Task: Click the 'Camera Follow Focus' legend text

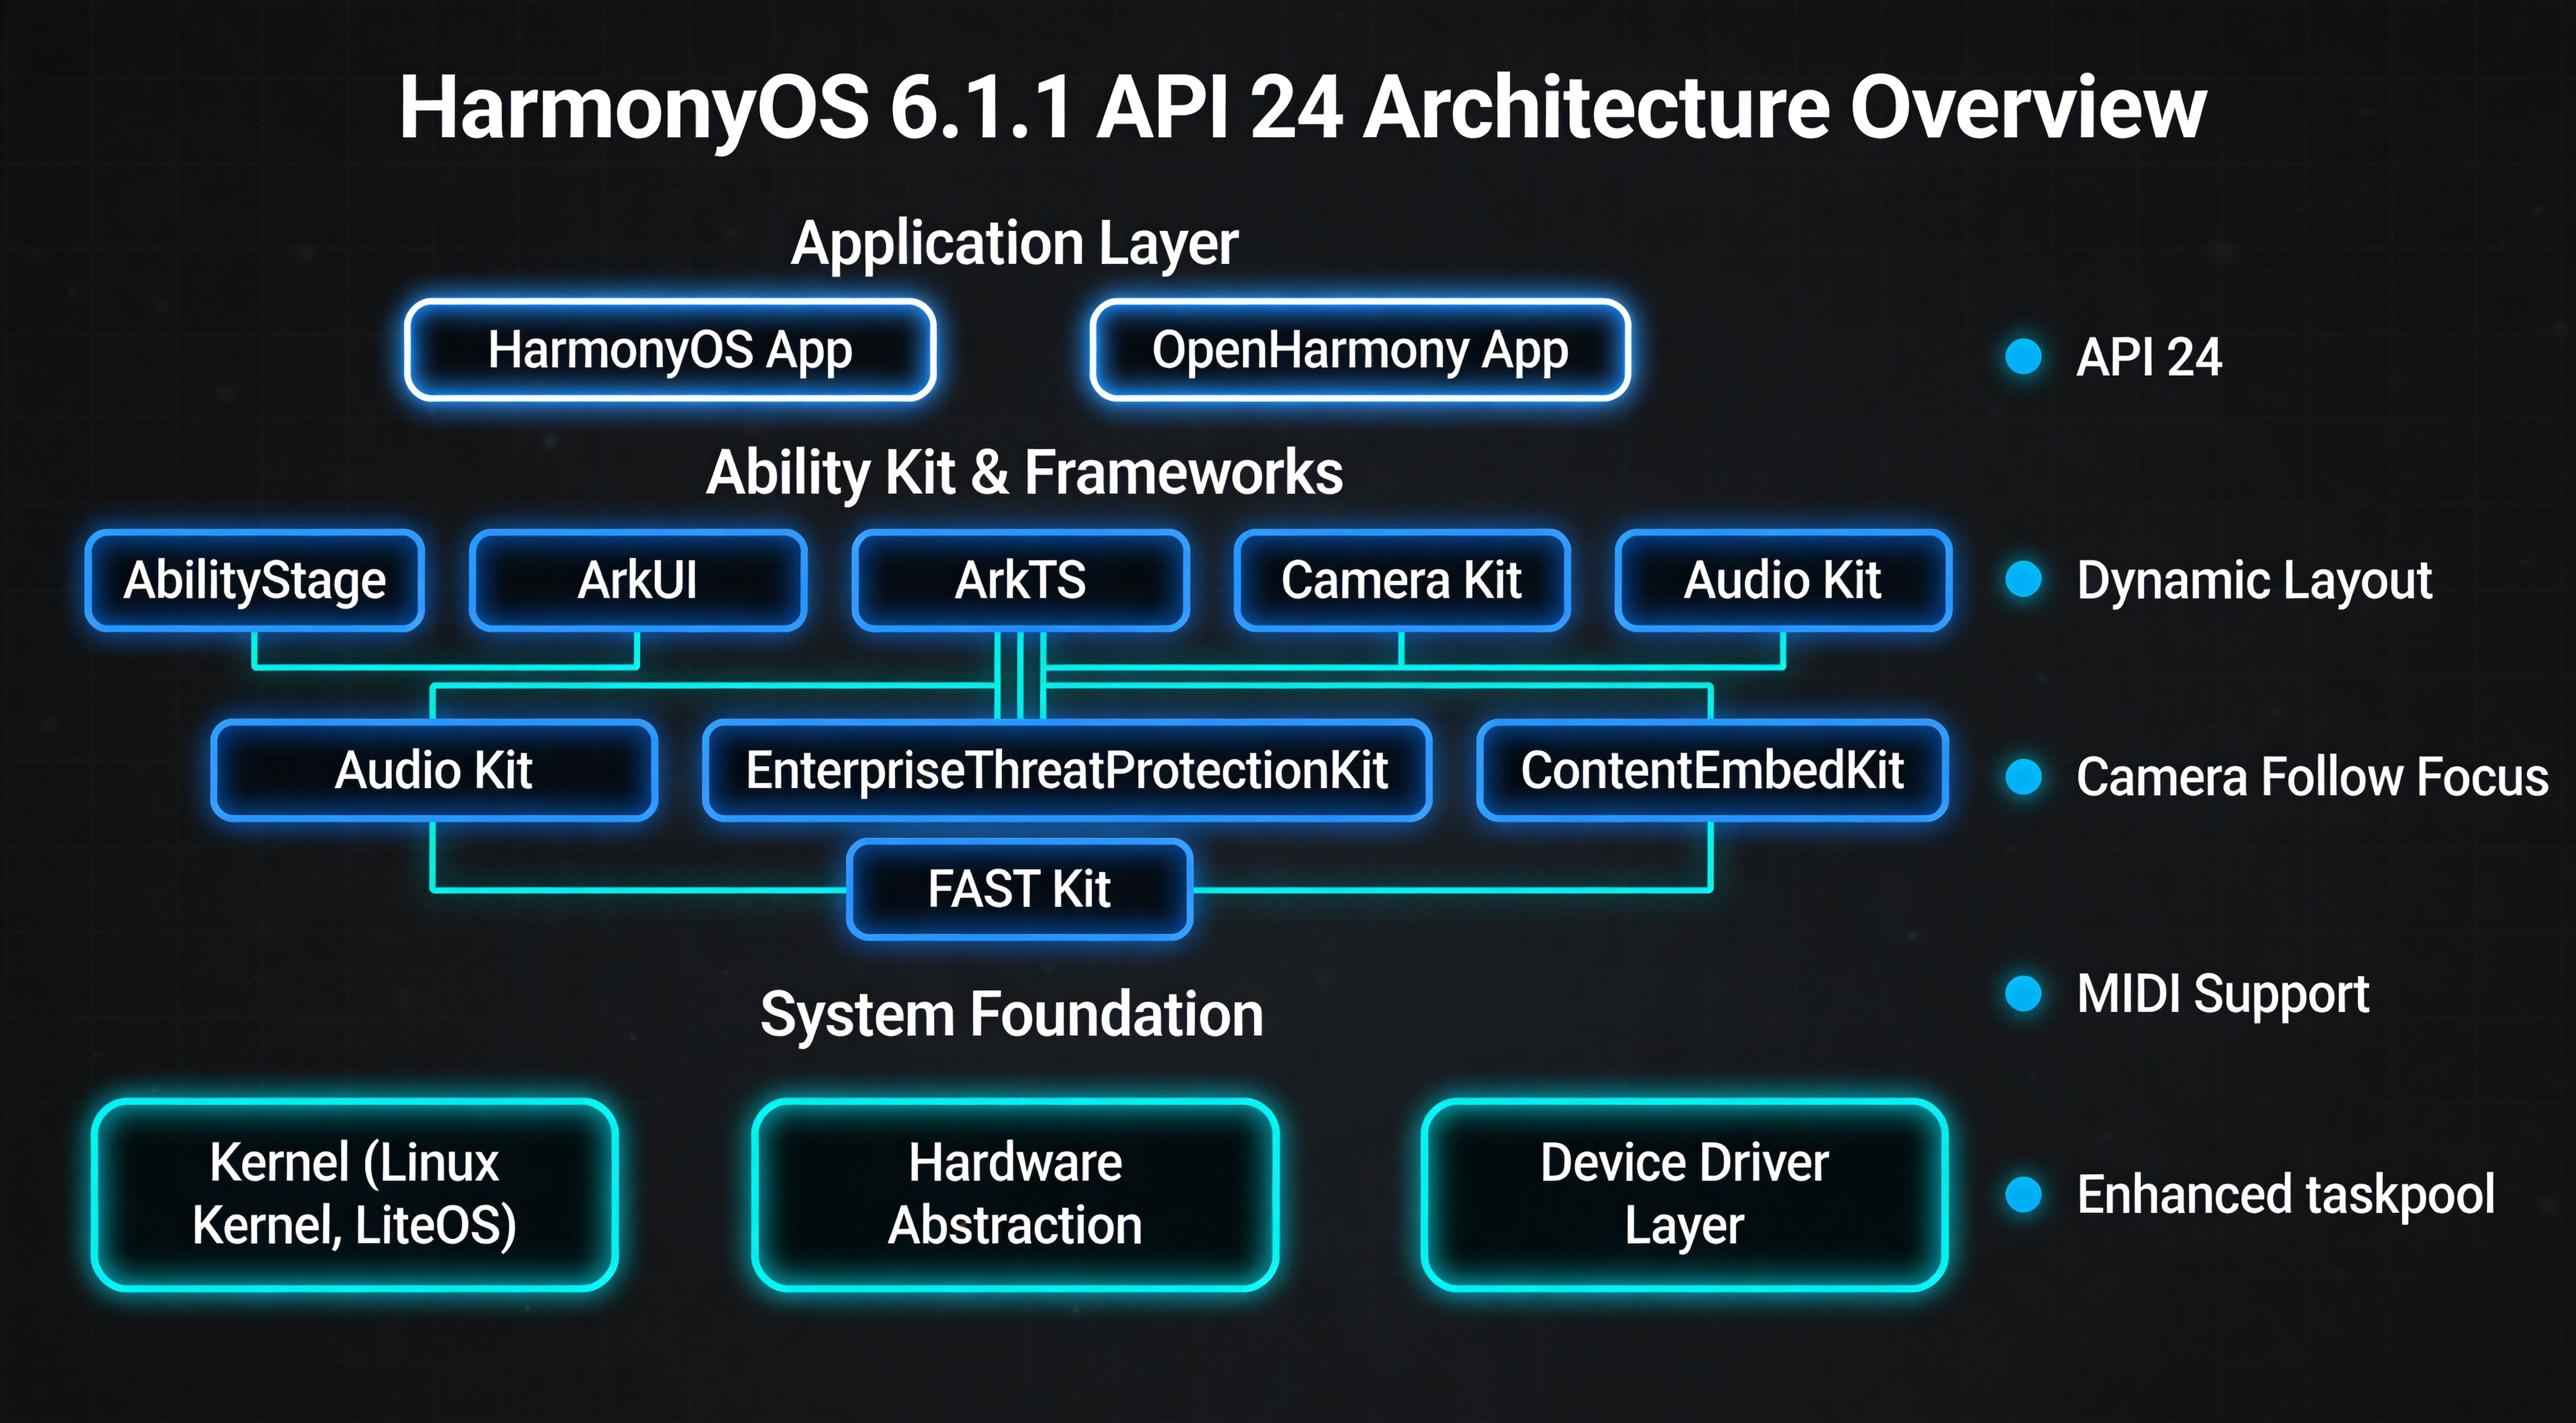Action: click(x=2312, y=777)
